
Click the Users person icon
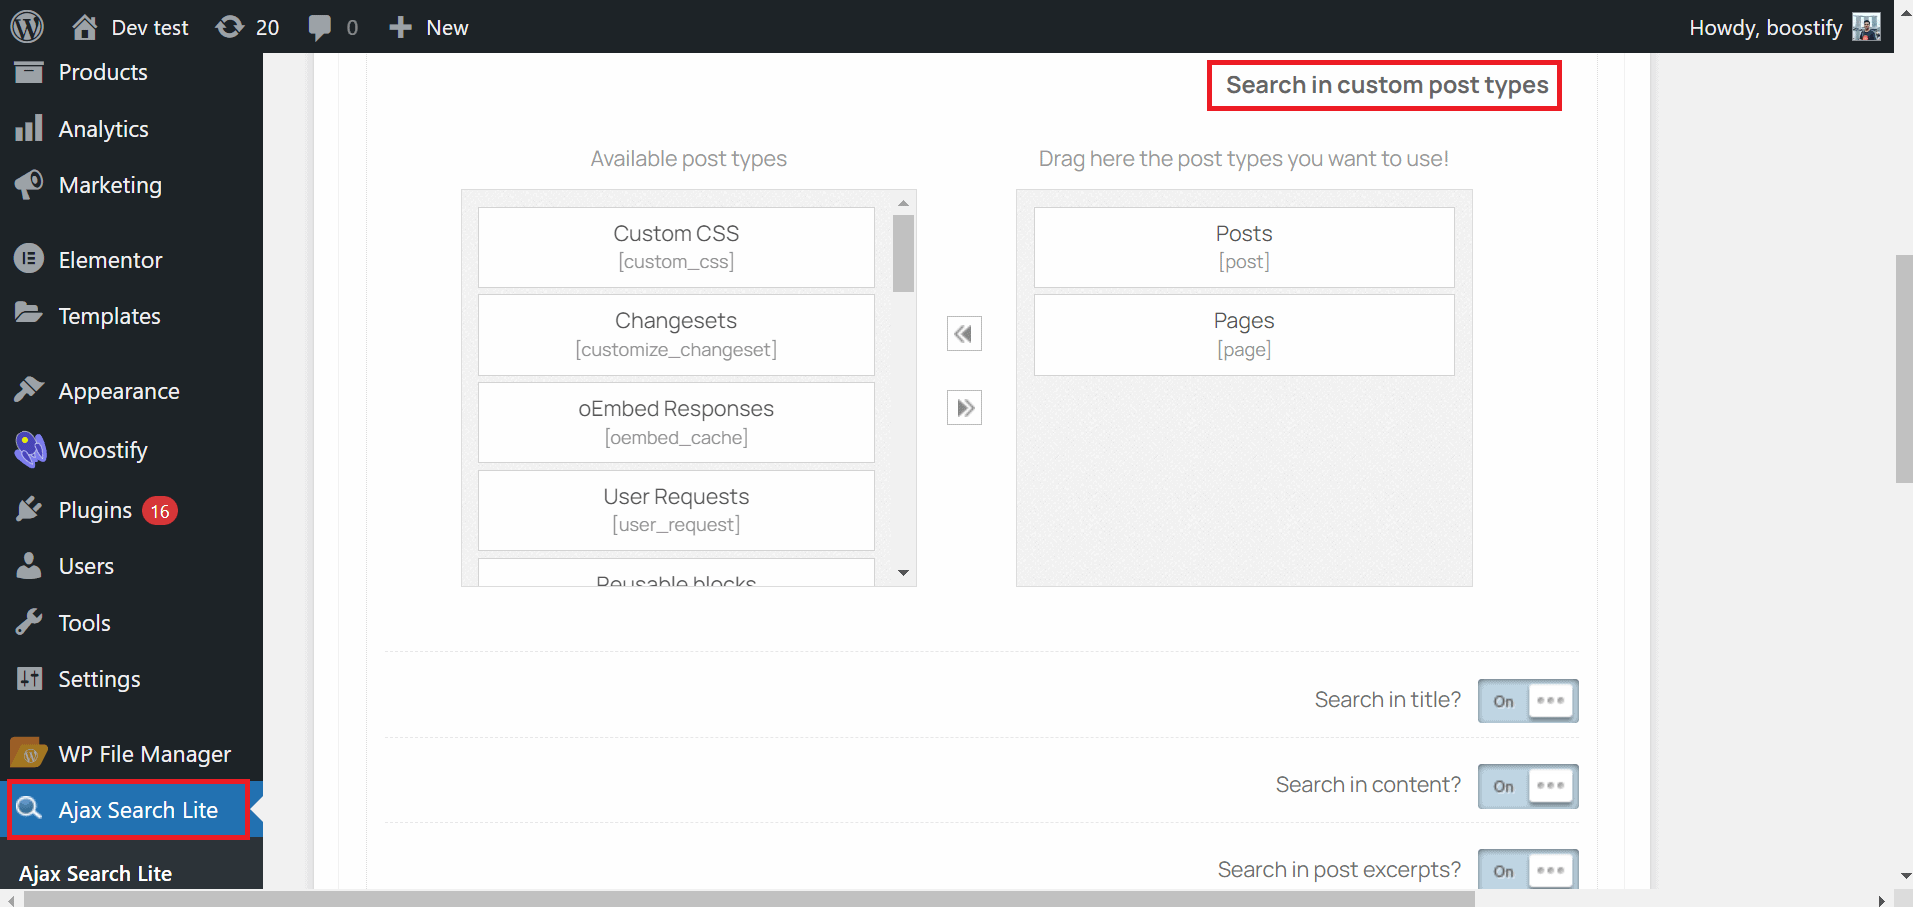(x=29, y=565)
